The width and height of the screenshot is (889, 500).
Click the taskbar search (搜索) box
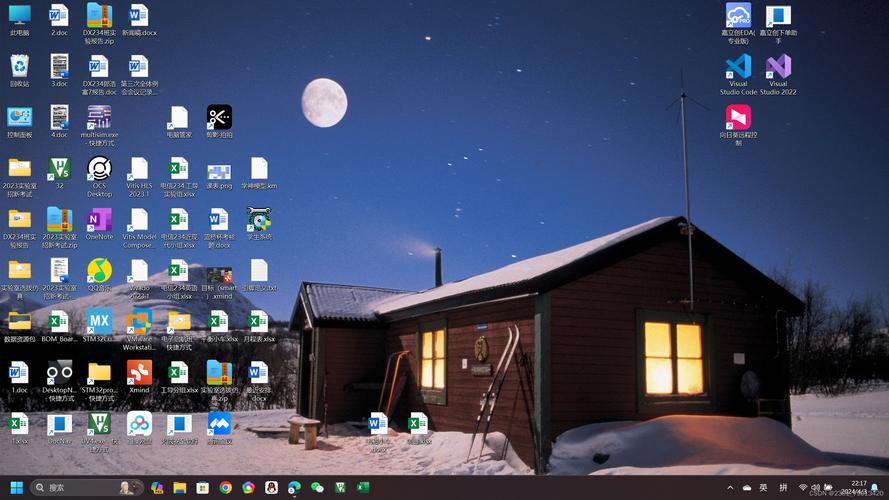point(87,488)
